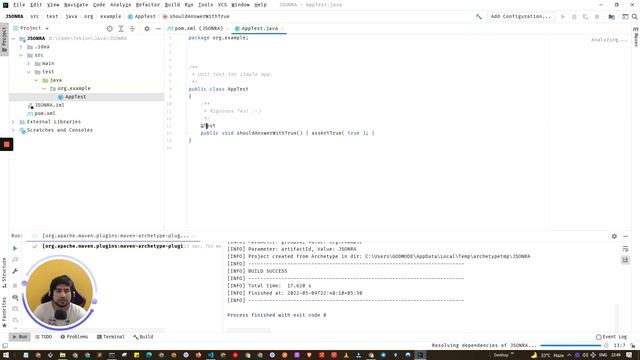Viewport: 640px width, 360px height.
Task: Click the 'Analyzing...' inspection status
Action: (x=609, y=40)
